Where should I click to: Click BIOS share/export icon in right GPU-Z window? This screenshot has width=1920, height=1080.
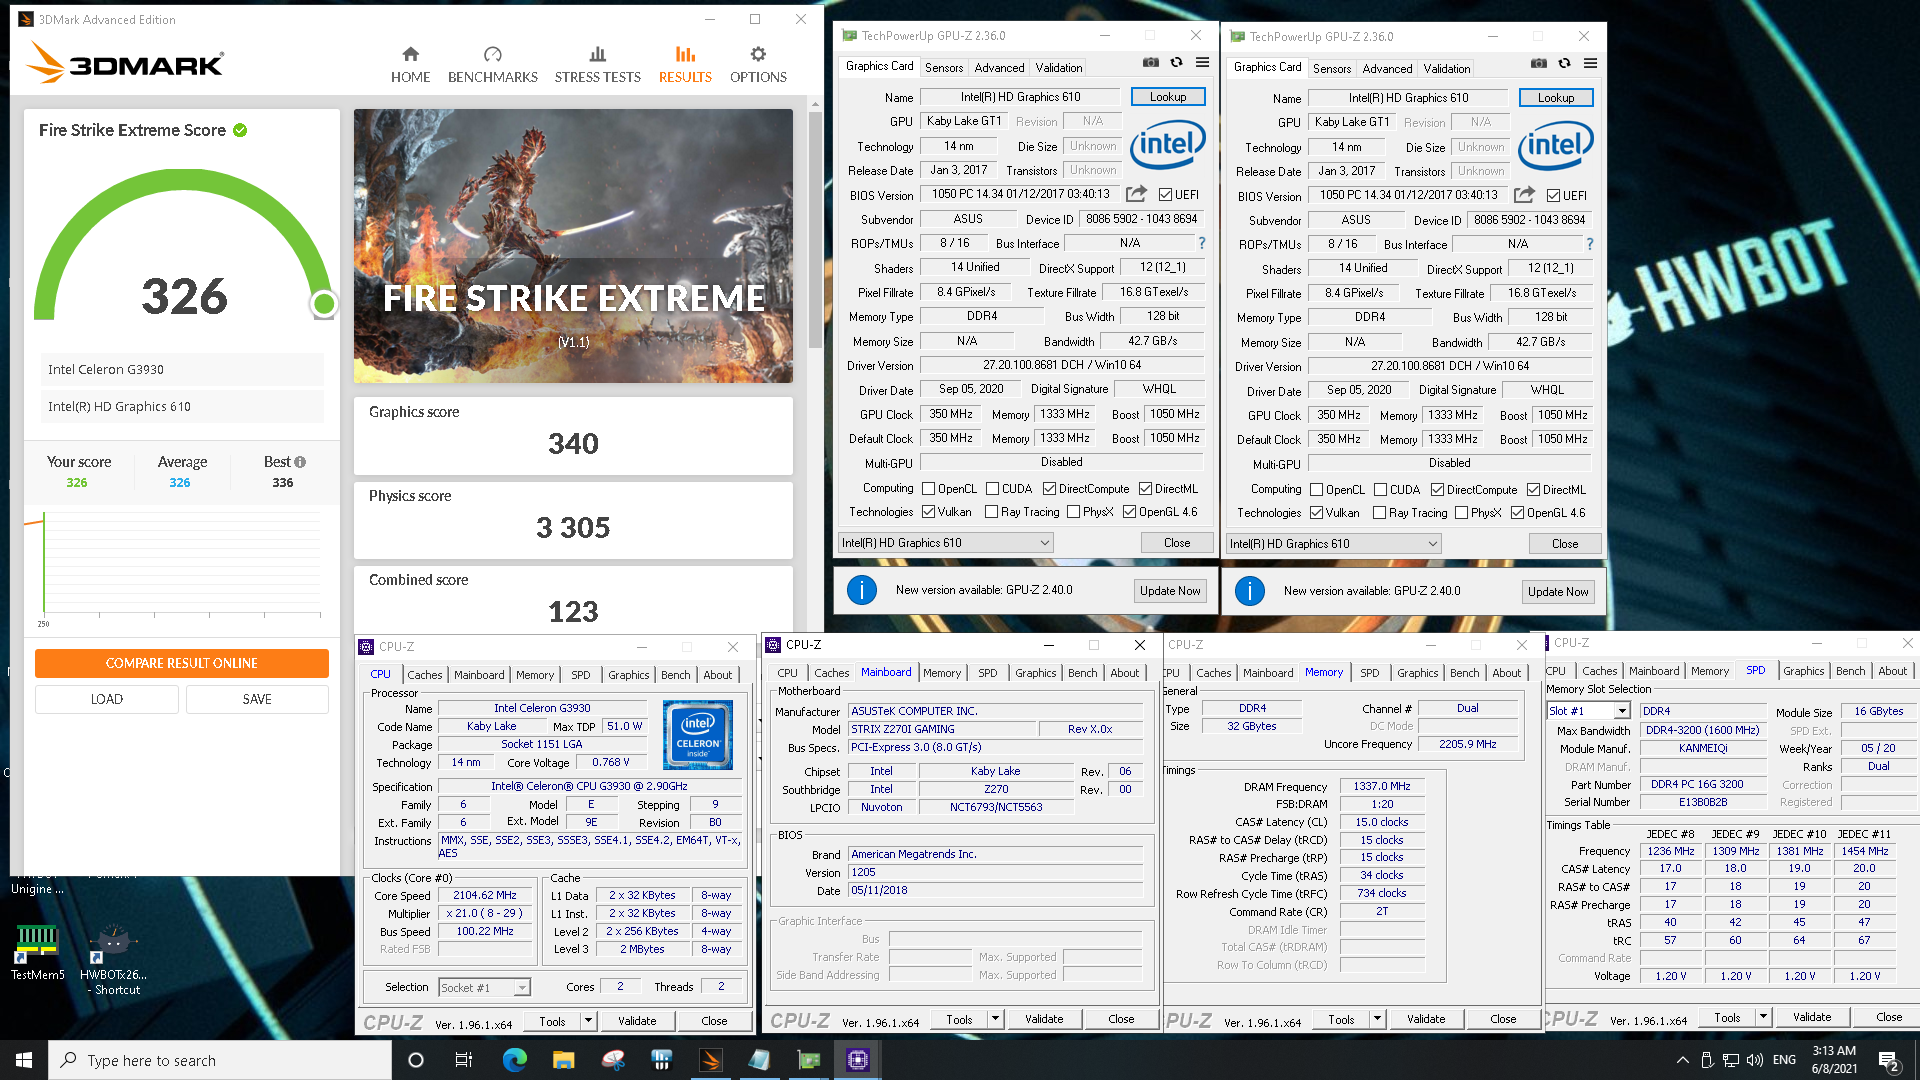coord(1524,195)
